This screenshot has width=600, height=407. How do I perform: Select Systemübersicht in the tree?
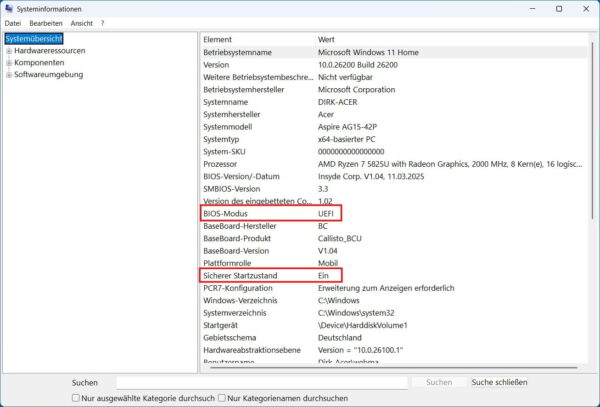tap(34, 39)
